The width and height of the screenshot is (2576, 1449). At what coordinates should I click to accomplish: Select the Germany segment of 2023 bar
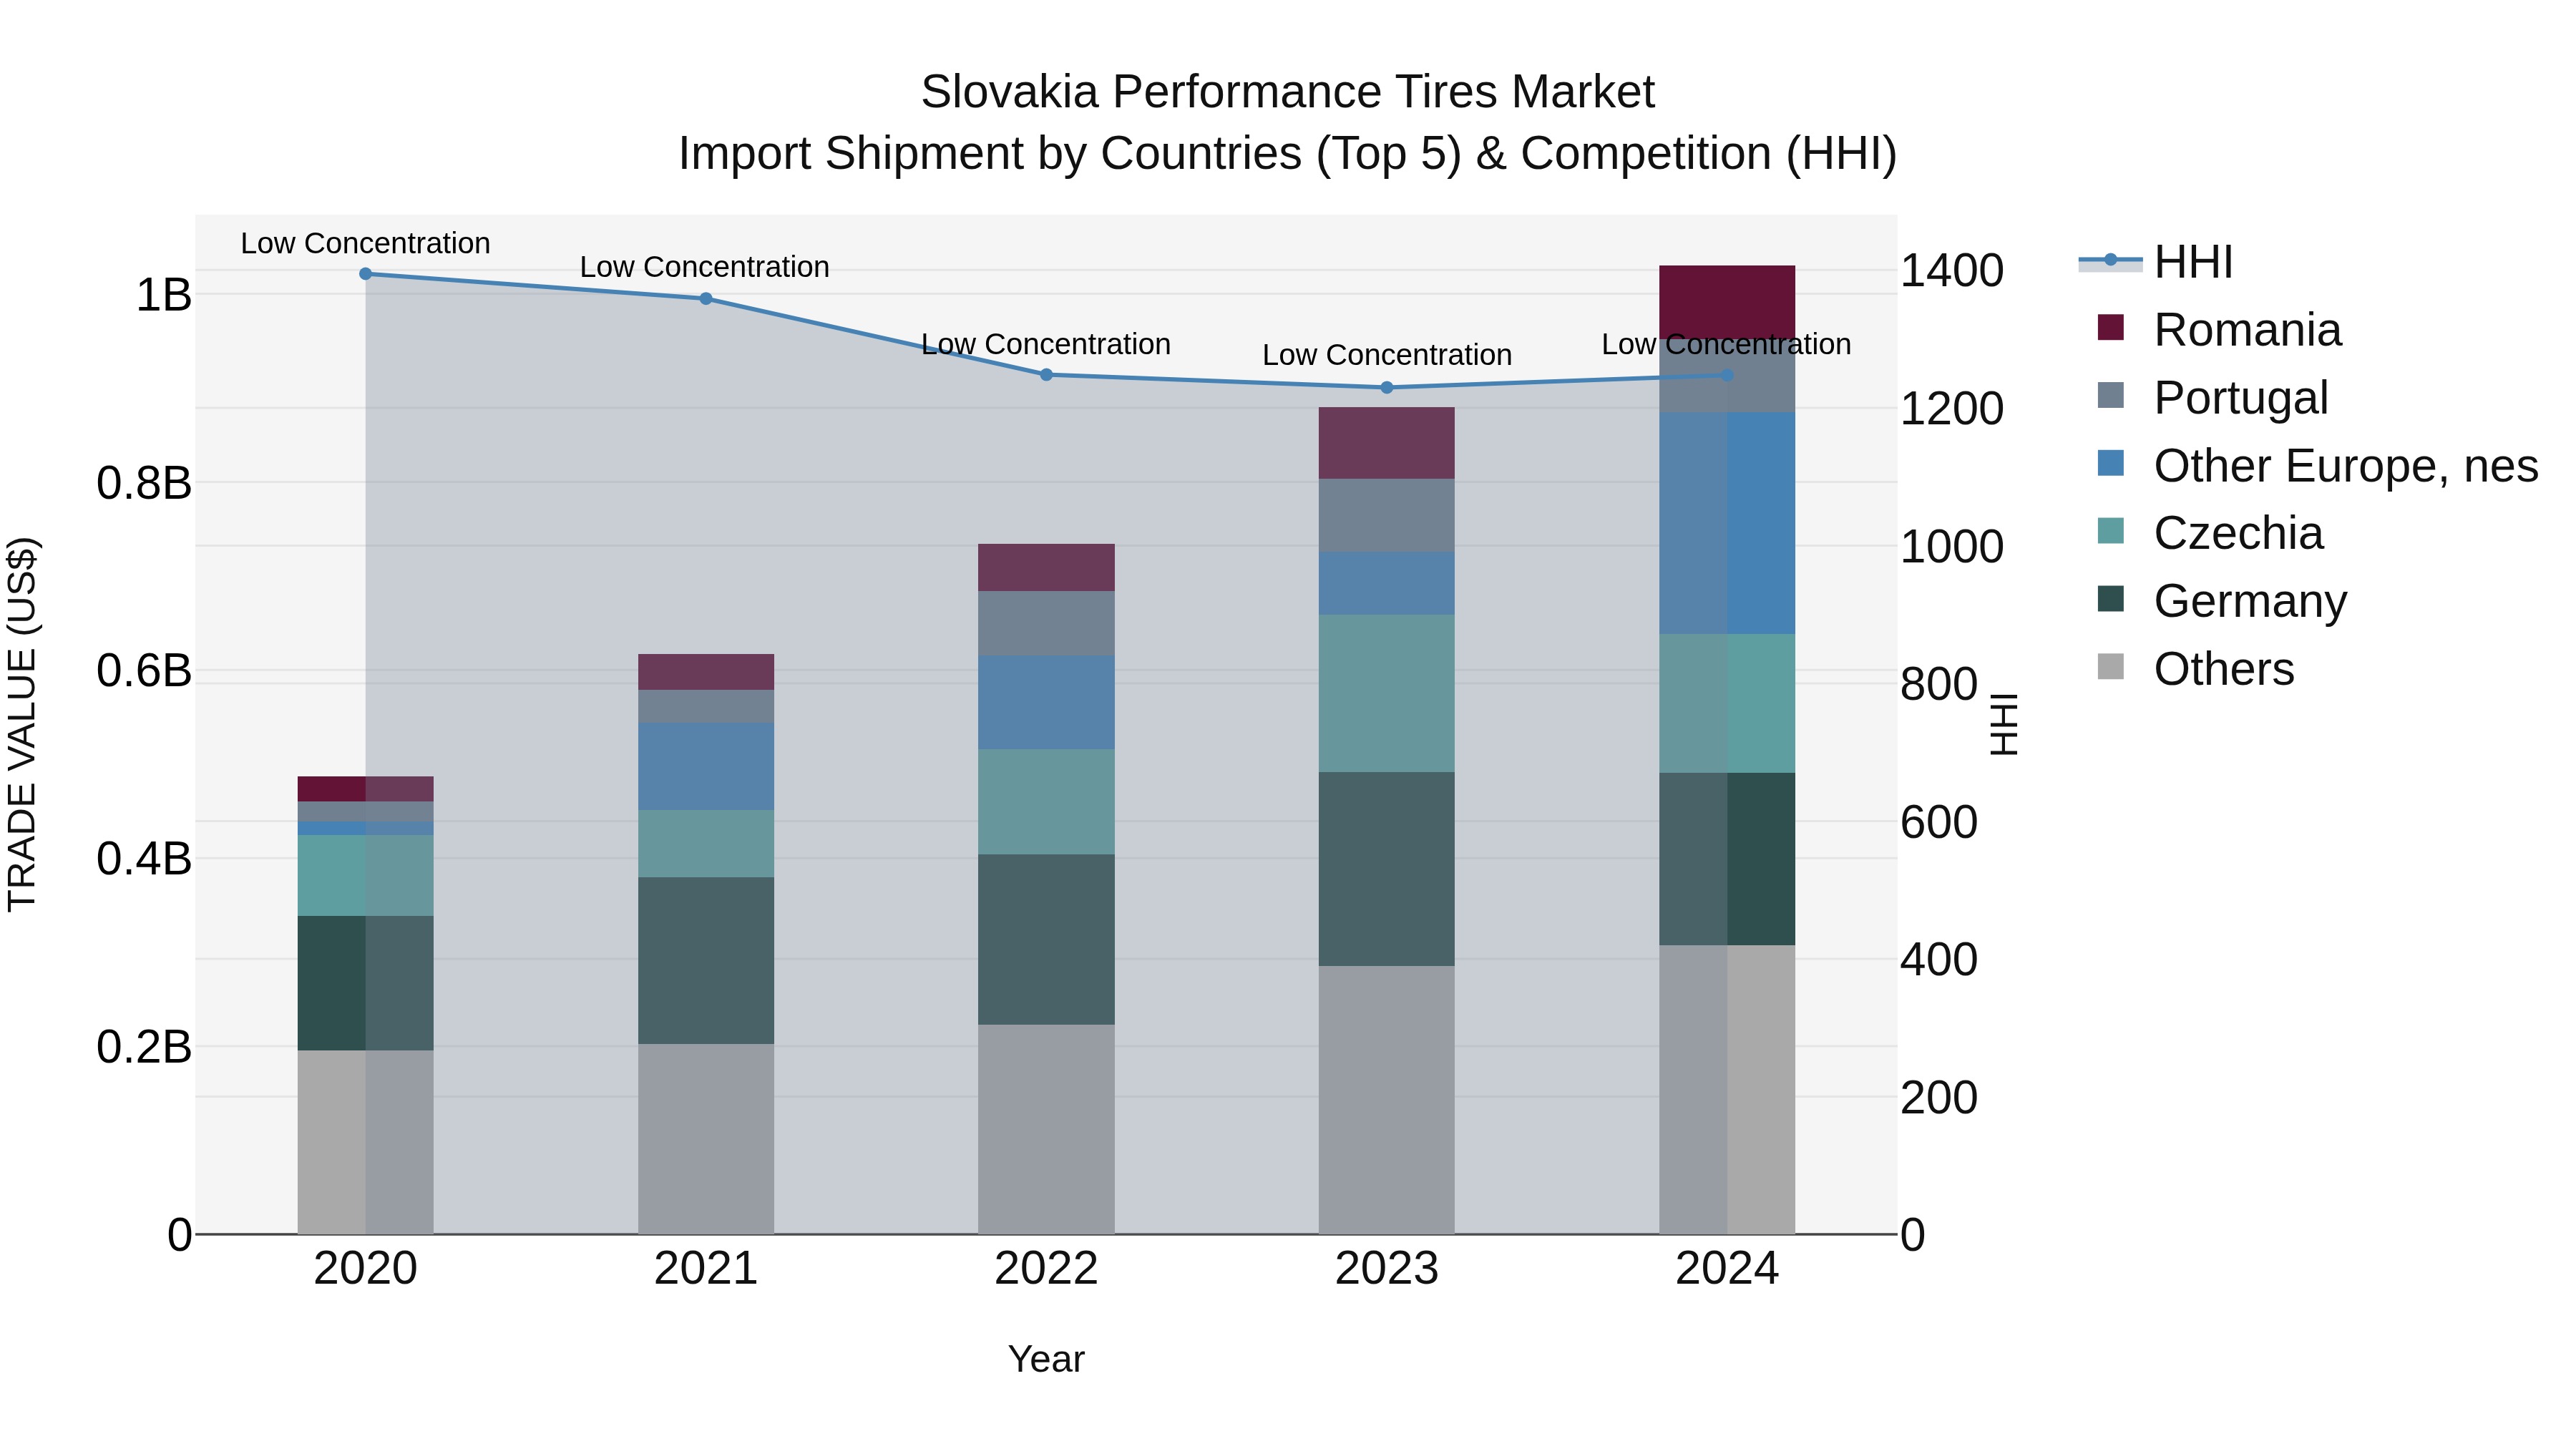point(1387,869)
